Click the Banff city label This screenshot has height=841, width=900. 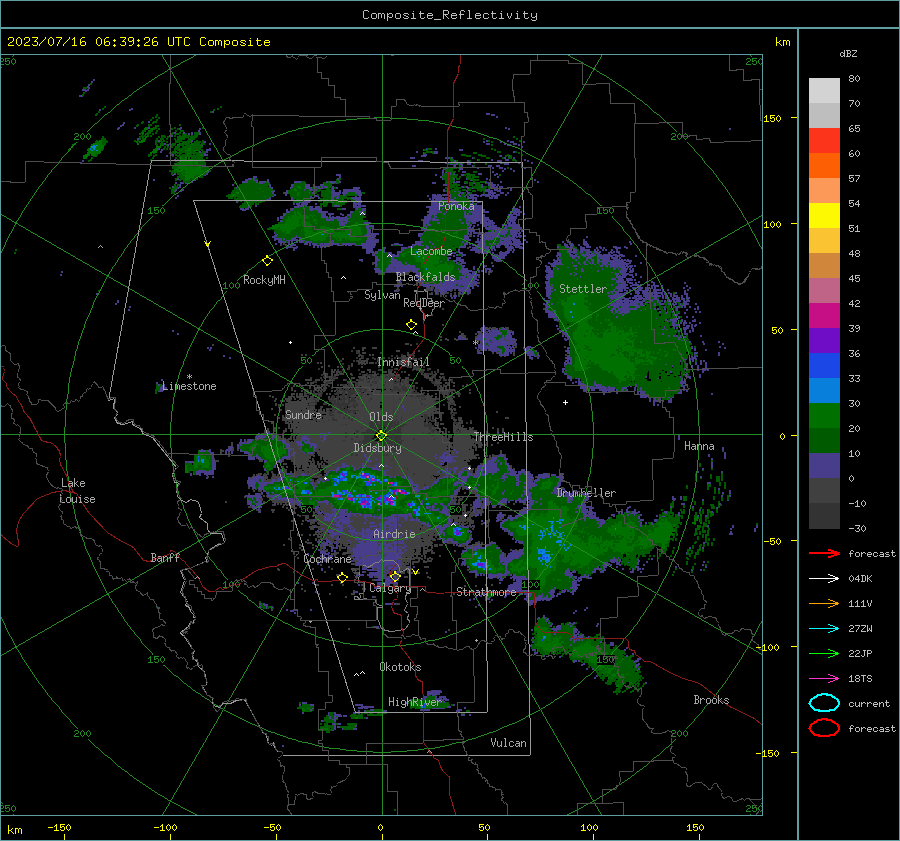[165, 557]
